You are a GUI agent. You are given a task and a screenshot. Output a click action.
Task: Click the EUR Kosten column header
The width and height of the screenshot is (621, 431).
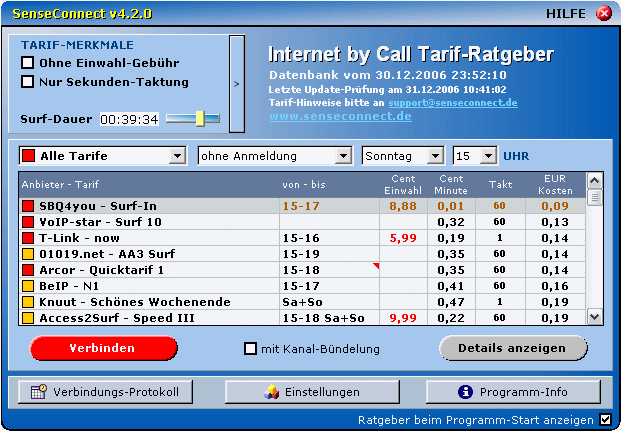coord(555,185)
